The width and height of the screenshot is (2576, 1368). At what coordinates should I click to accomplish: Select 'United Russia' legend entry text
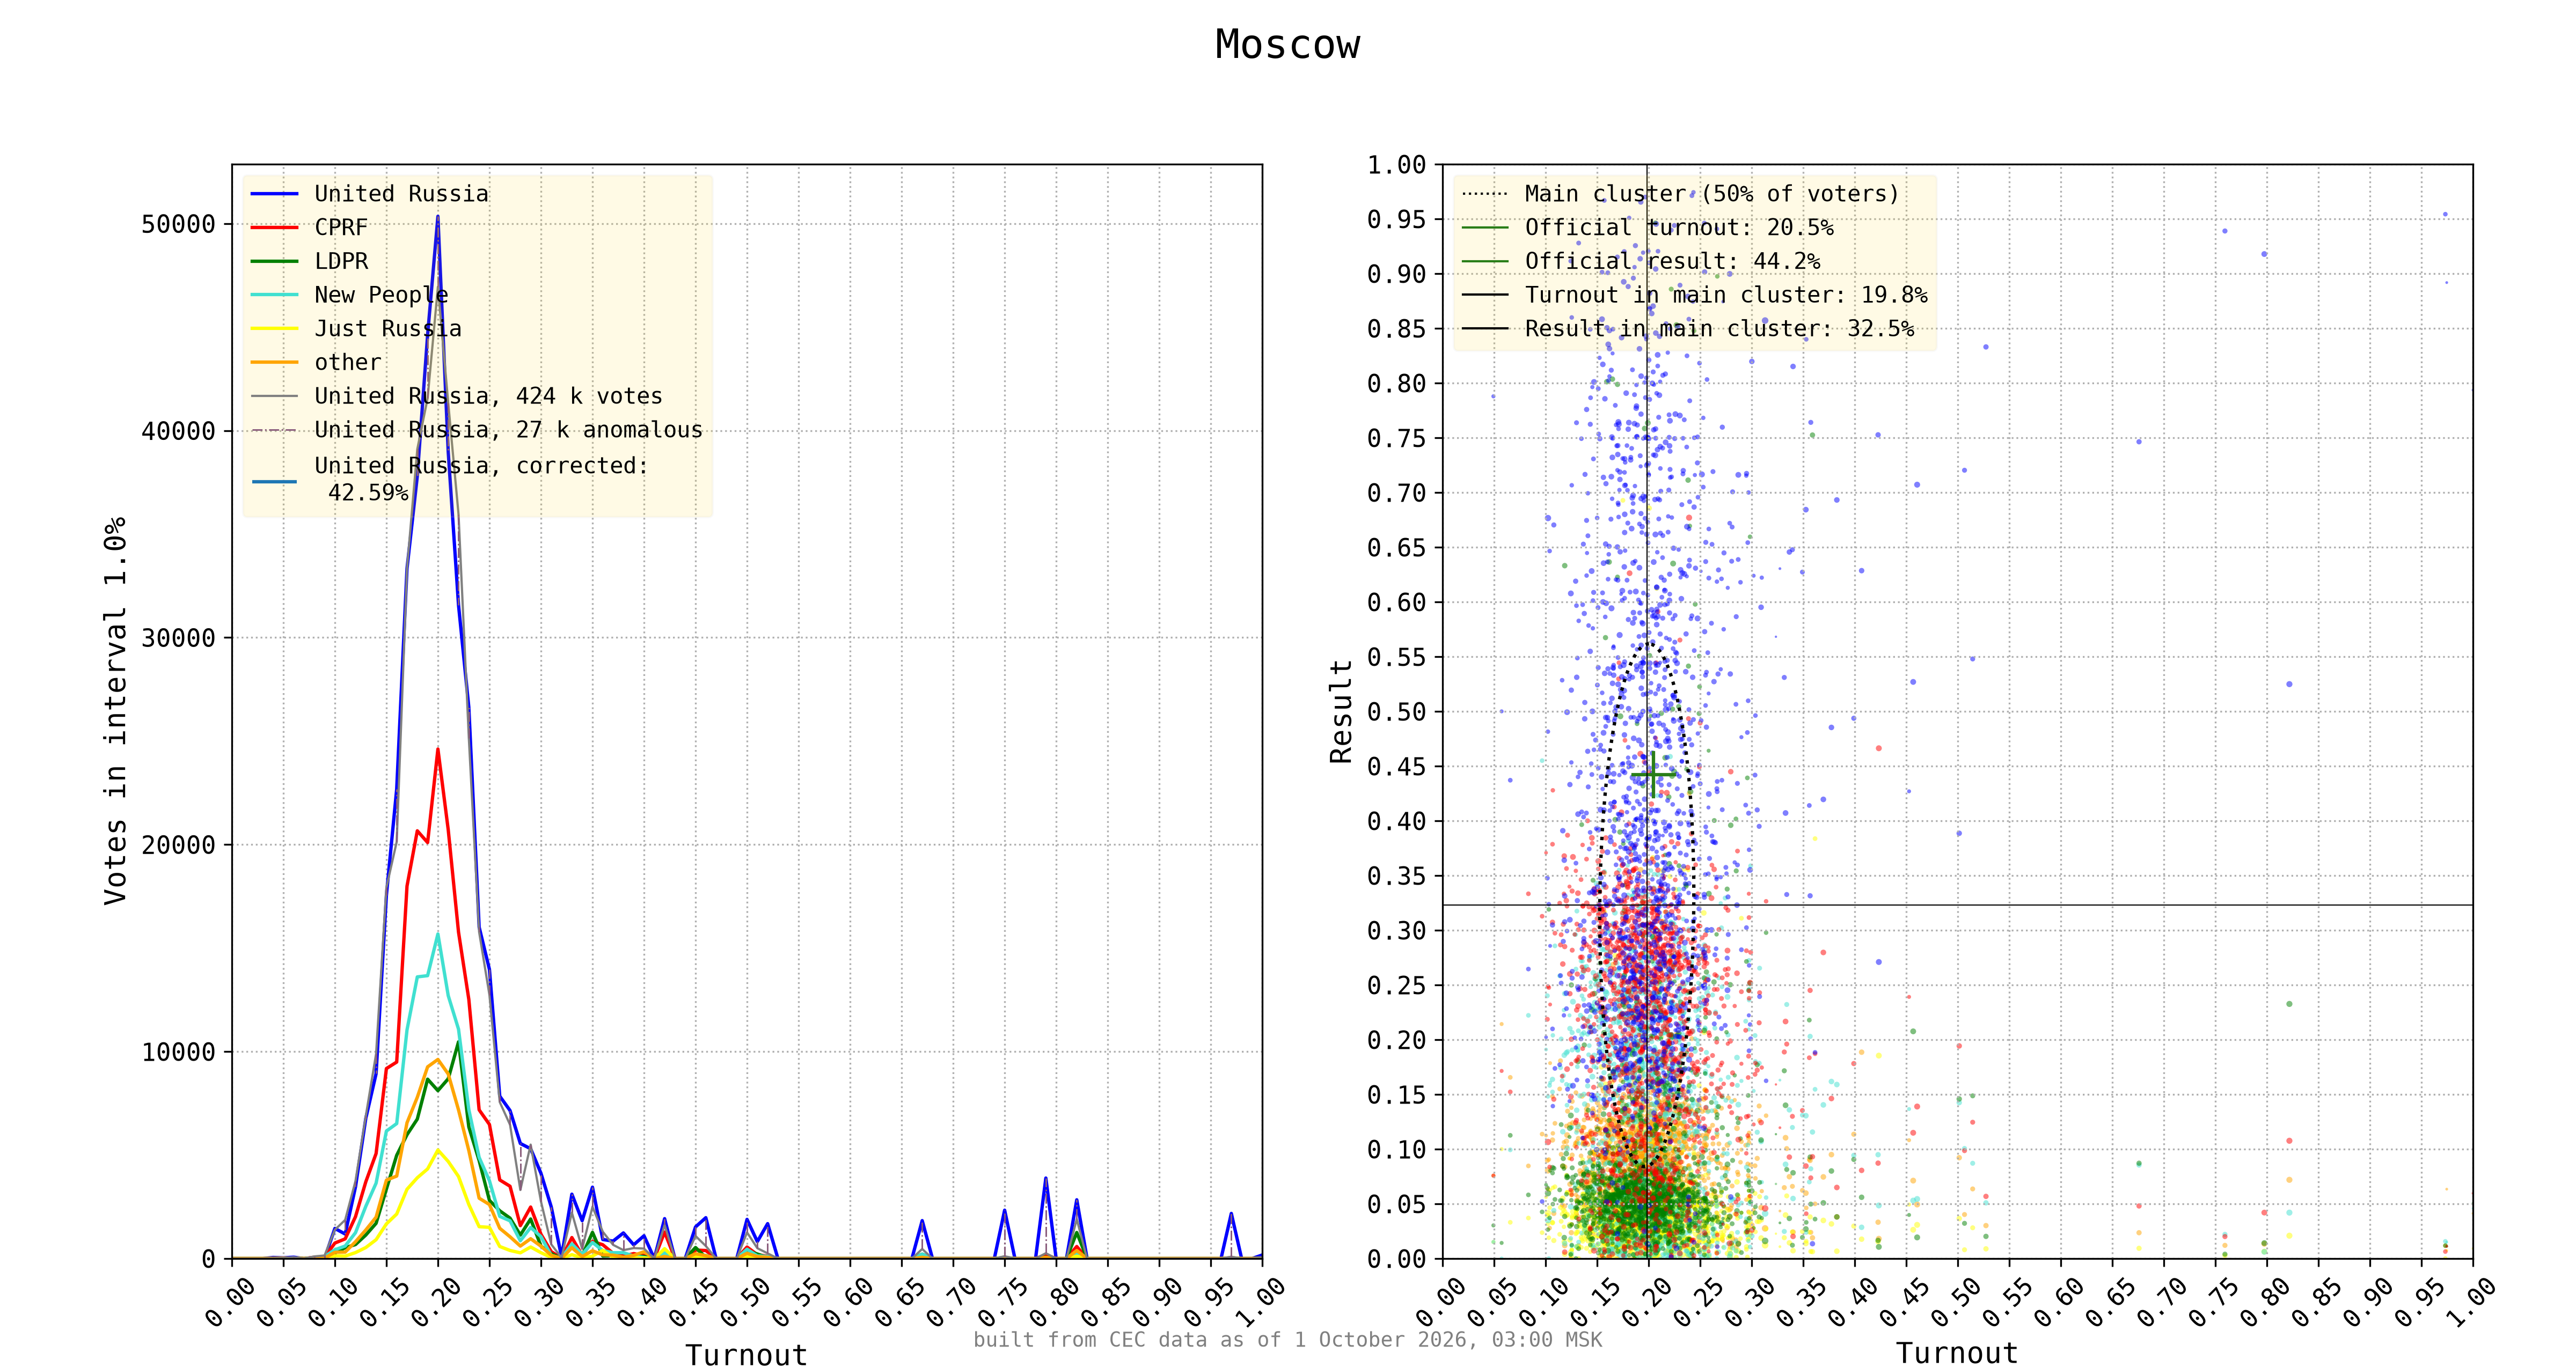[x=401, y=194]
